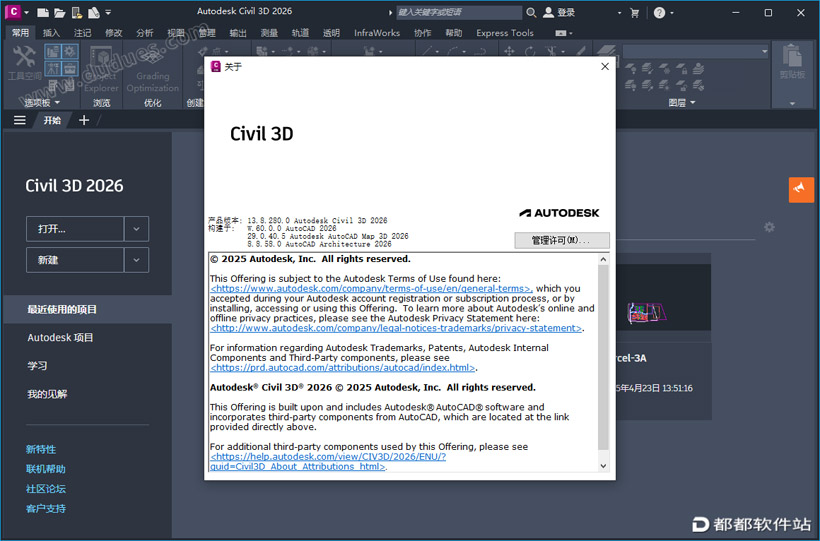
Task: Click the 剪贴板 clipboard icon
Action: click(792, 56)
